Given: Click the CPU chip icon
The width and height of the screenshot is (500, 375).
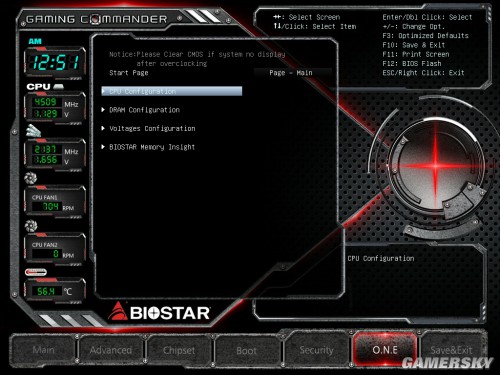Looking at the screenshot, I should (x=58, y=87).
